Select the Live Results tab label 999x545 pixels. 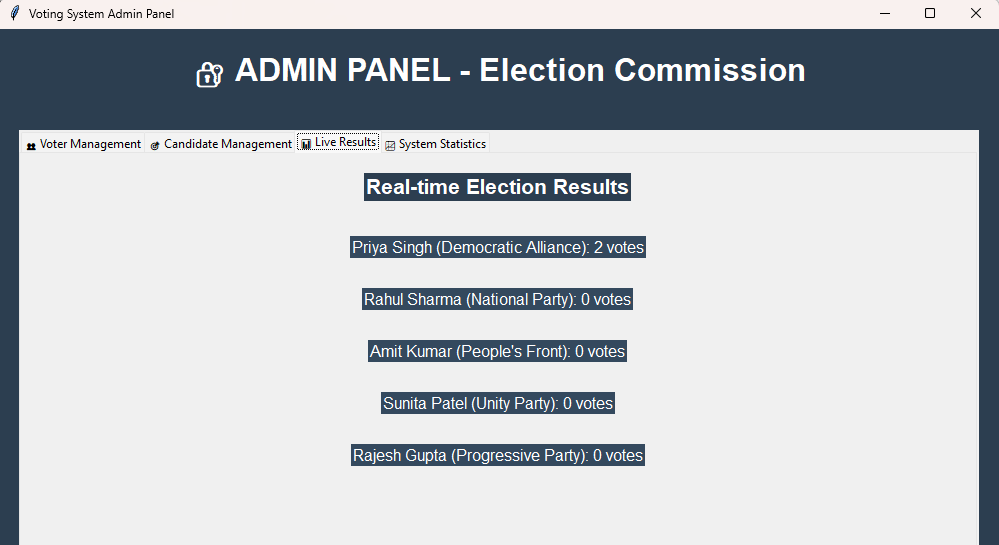[345, 142]
